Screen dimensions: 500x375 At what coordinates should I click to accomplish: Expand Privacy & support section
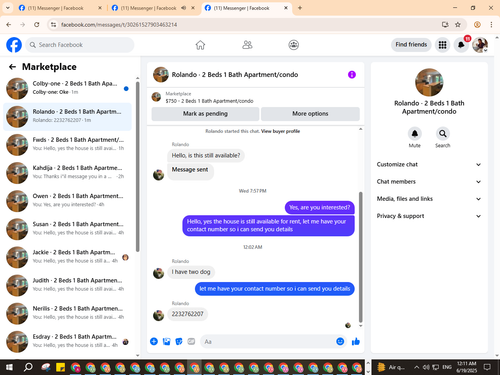(x=429, y=216)
